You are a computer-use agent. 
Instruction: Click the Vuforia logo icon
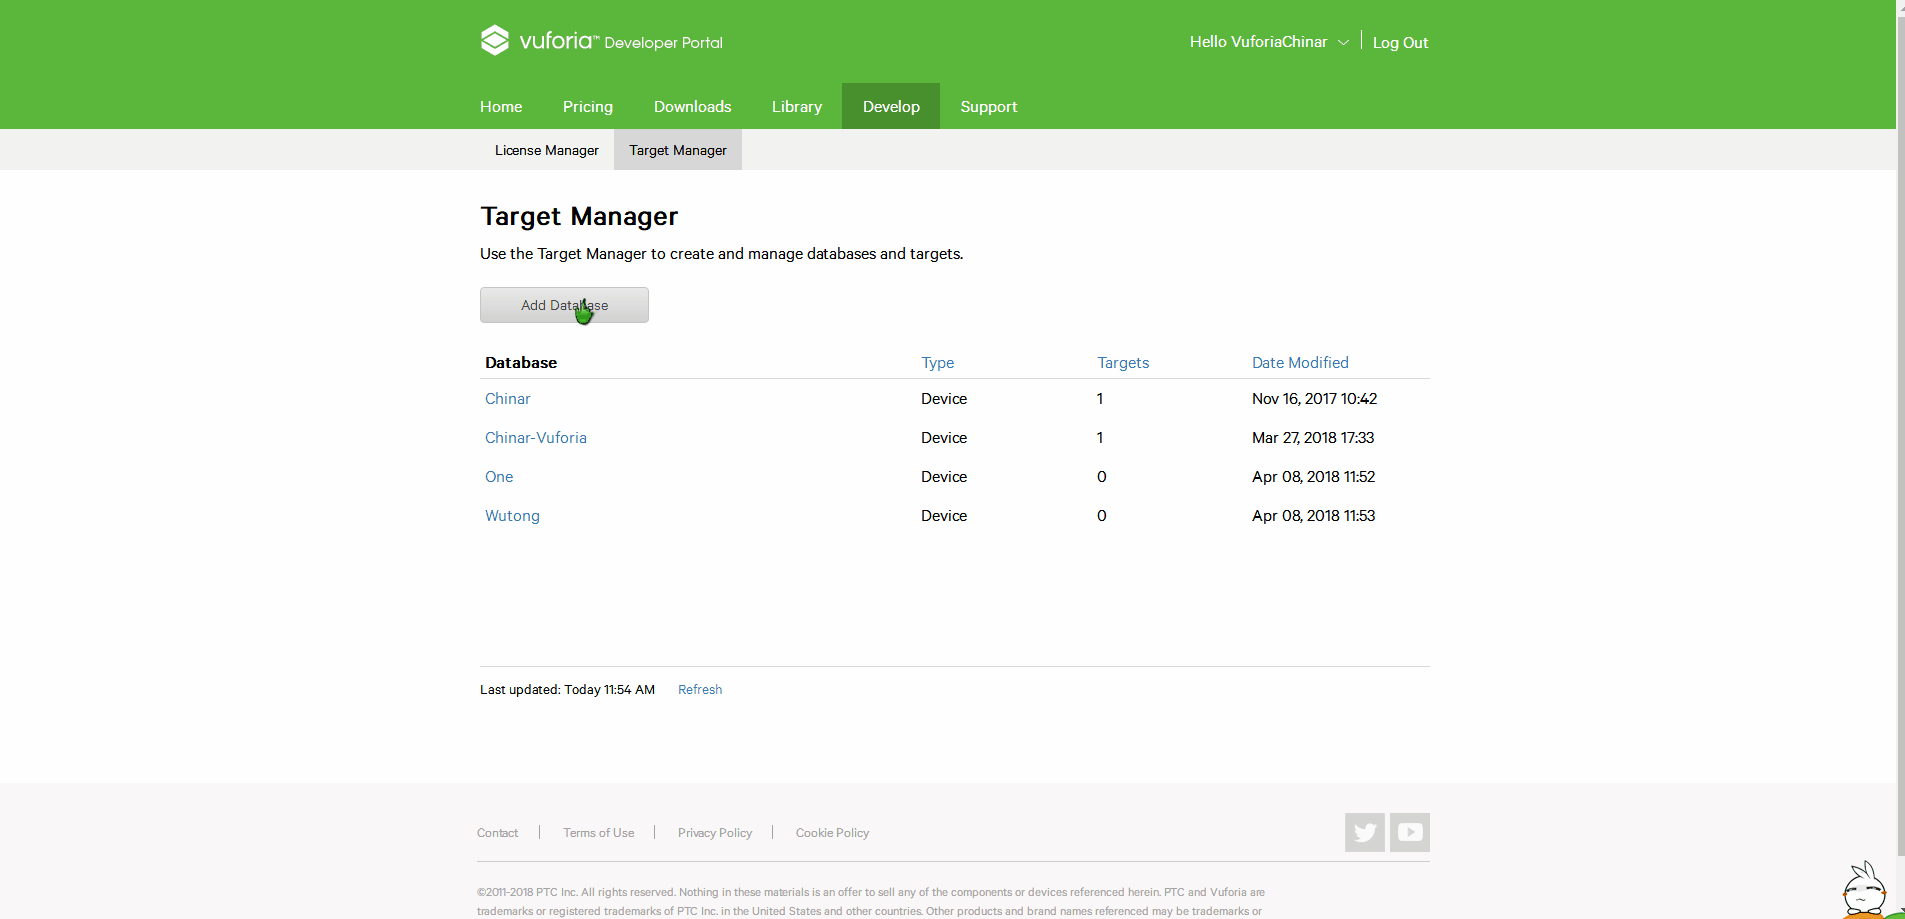[495, 40]
